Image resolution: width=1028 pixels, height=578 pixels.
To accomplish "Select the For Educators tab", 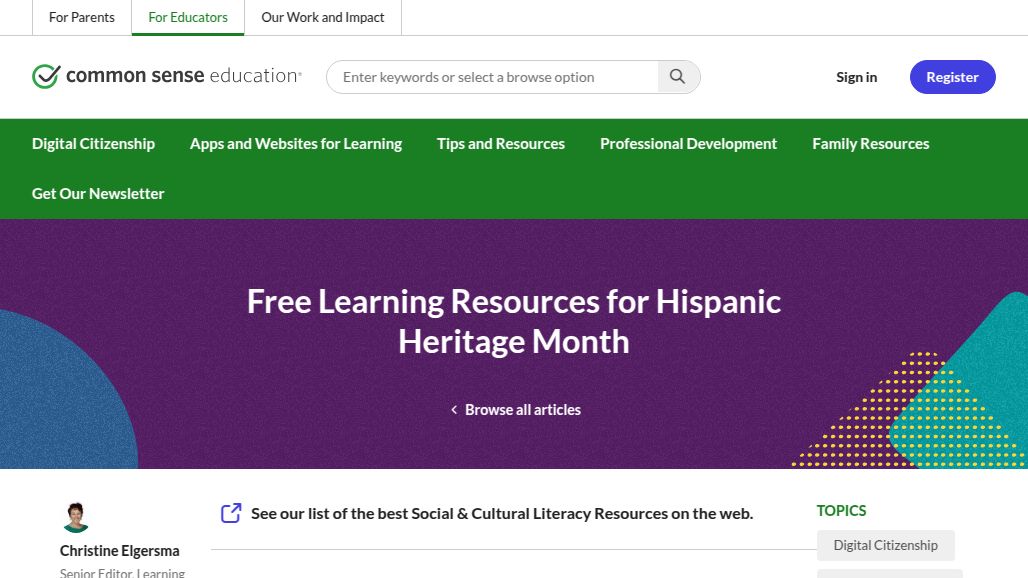I will click(188, 18).
